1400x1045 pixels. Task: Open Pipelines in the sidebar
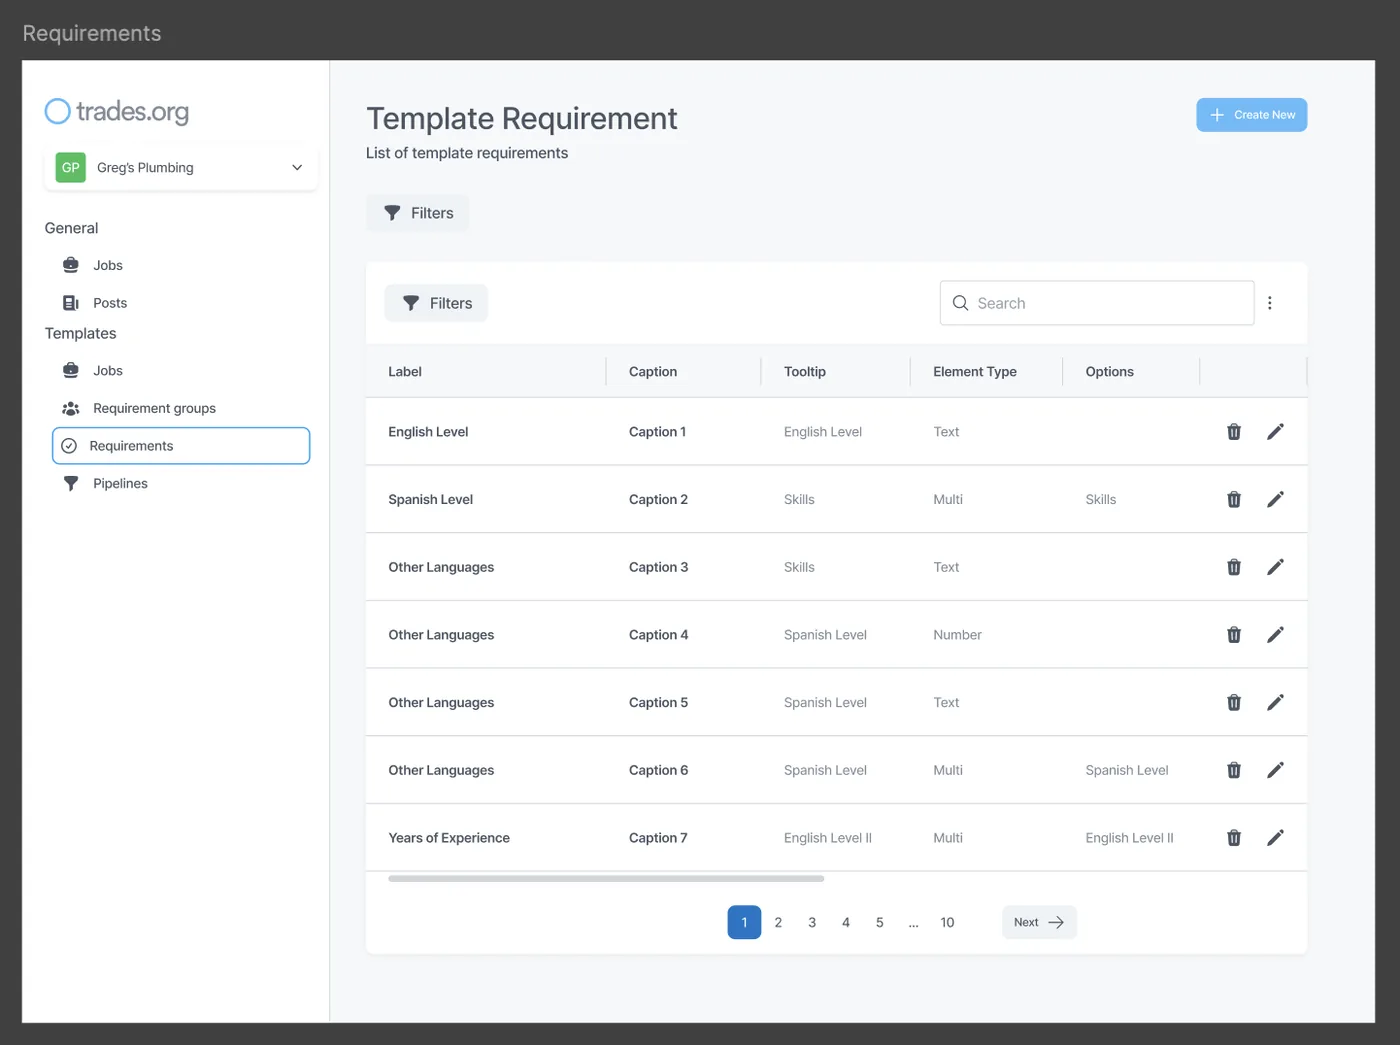pos(120,484)
